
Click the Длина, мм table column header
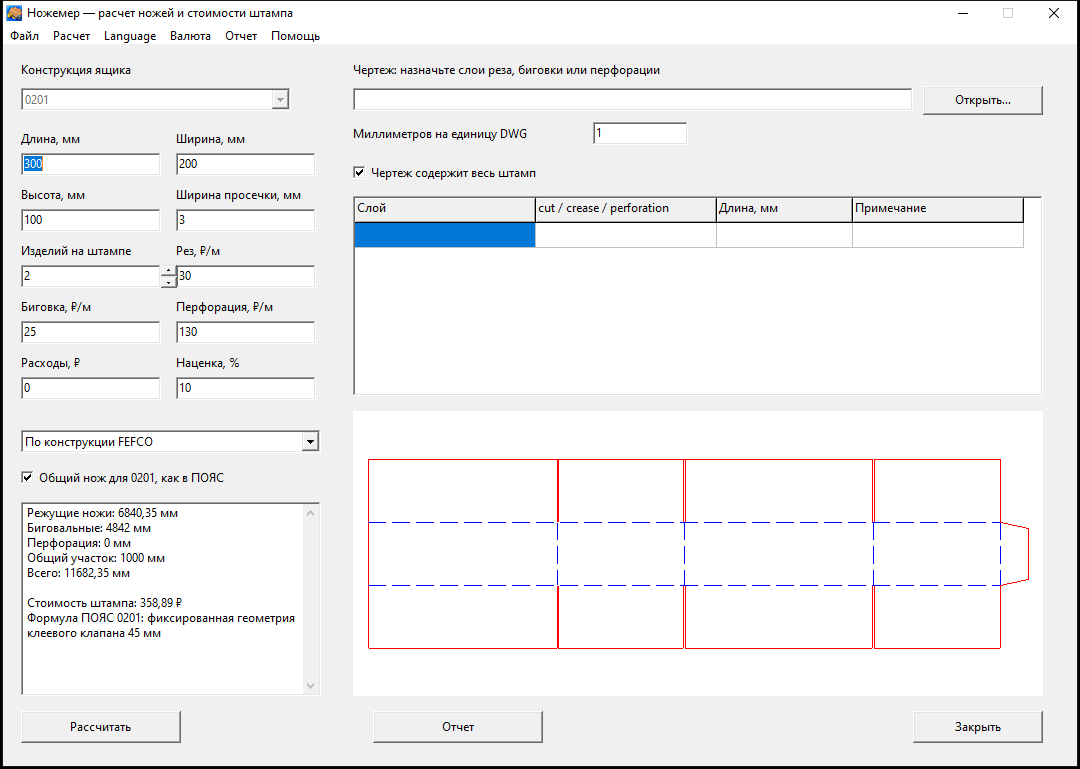pos(784,209)
